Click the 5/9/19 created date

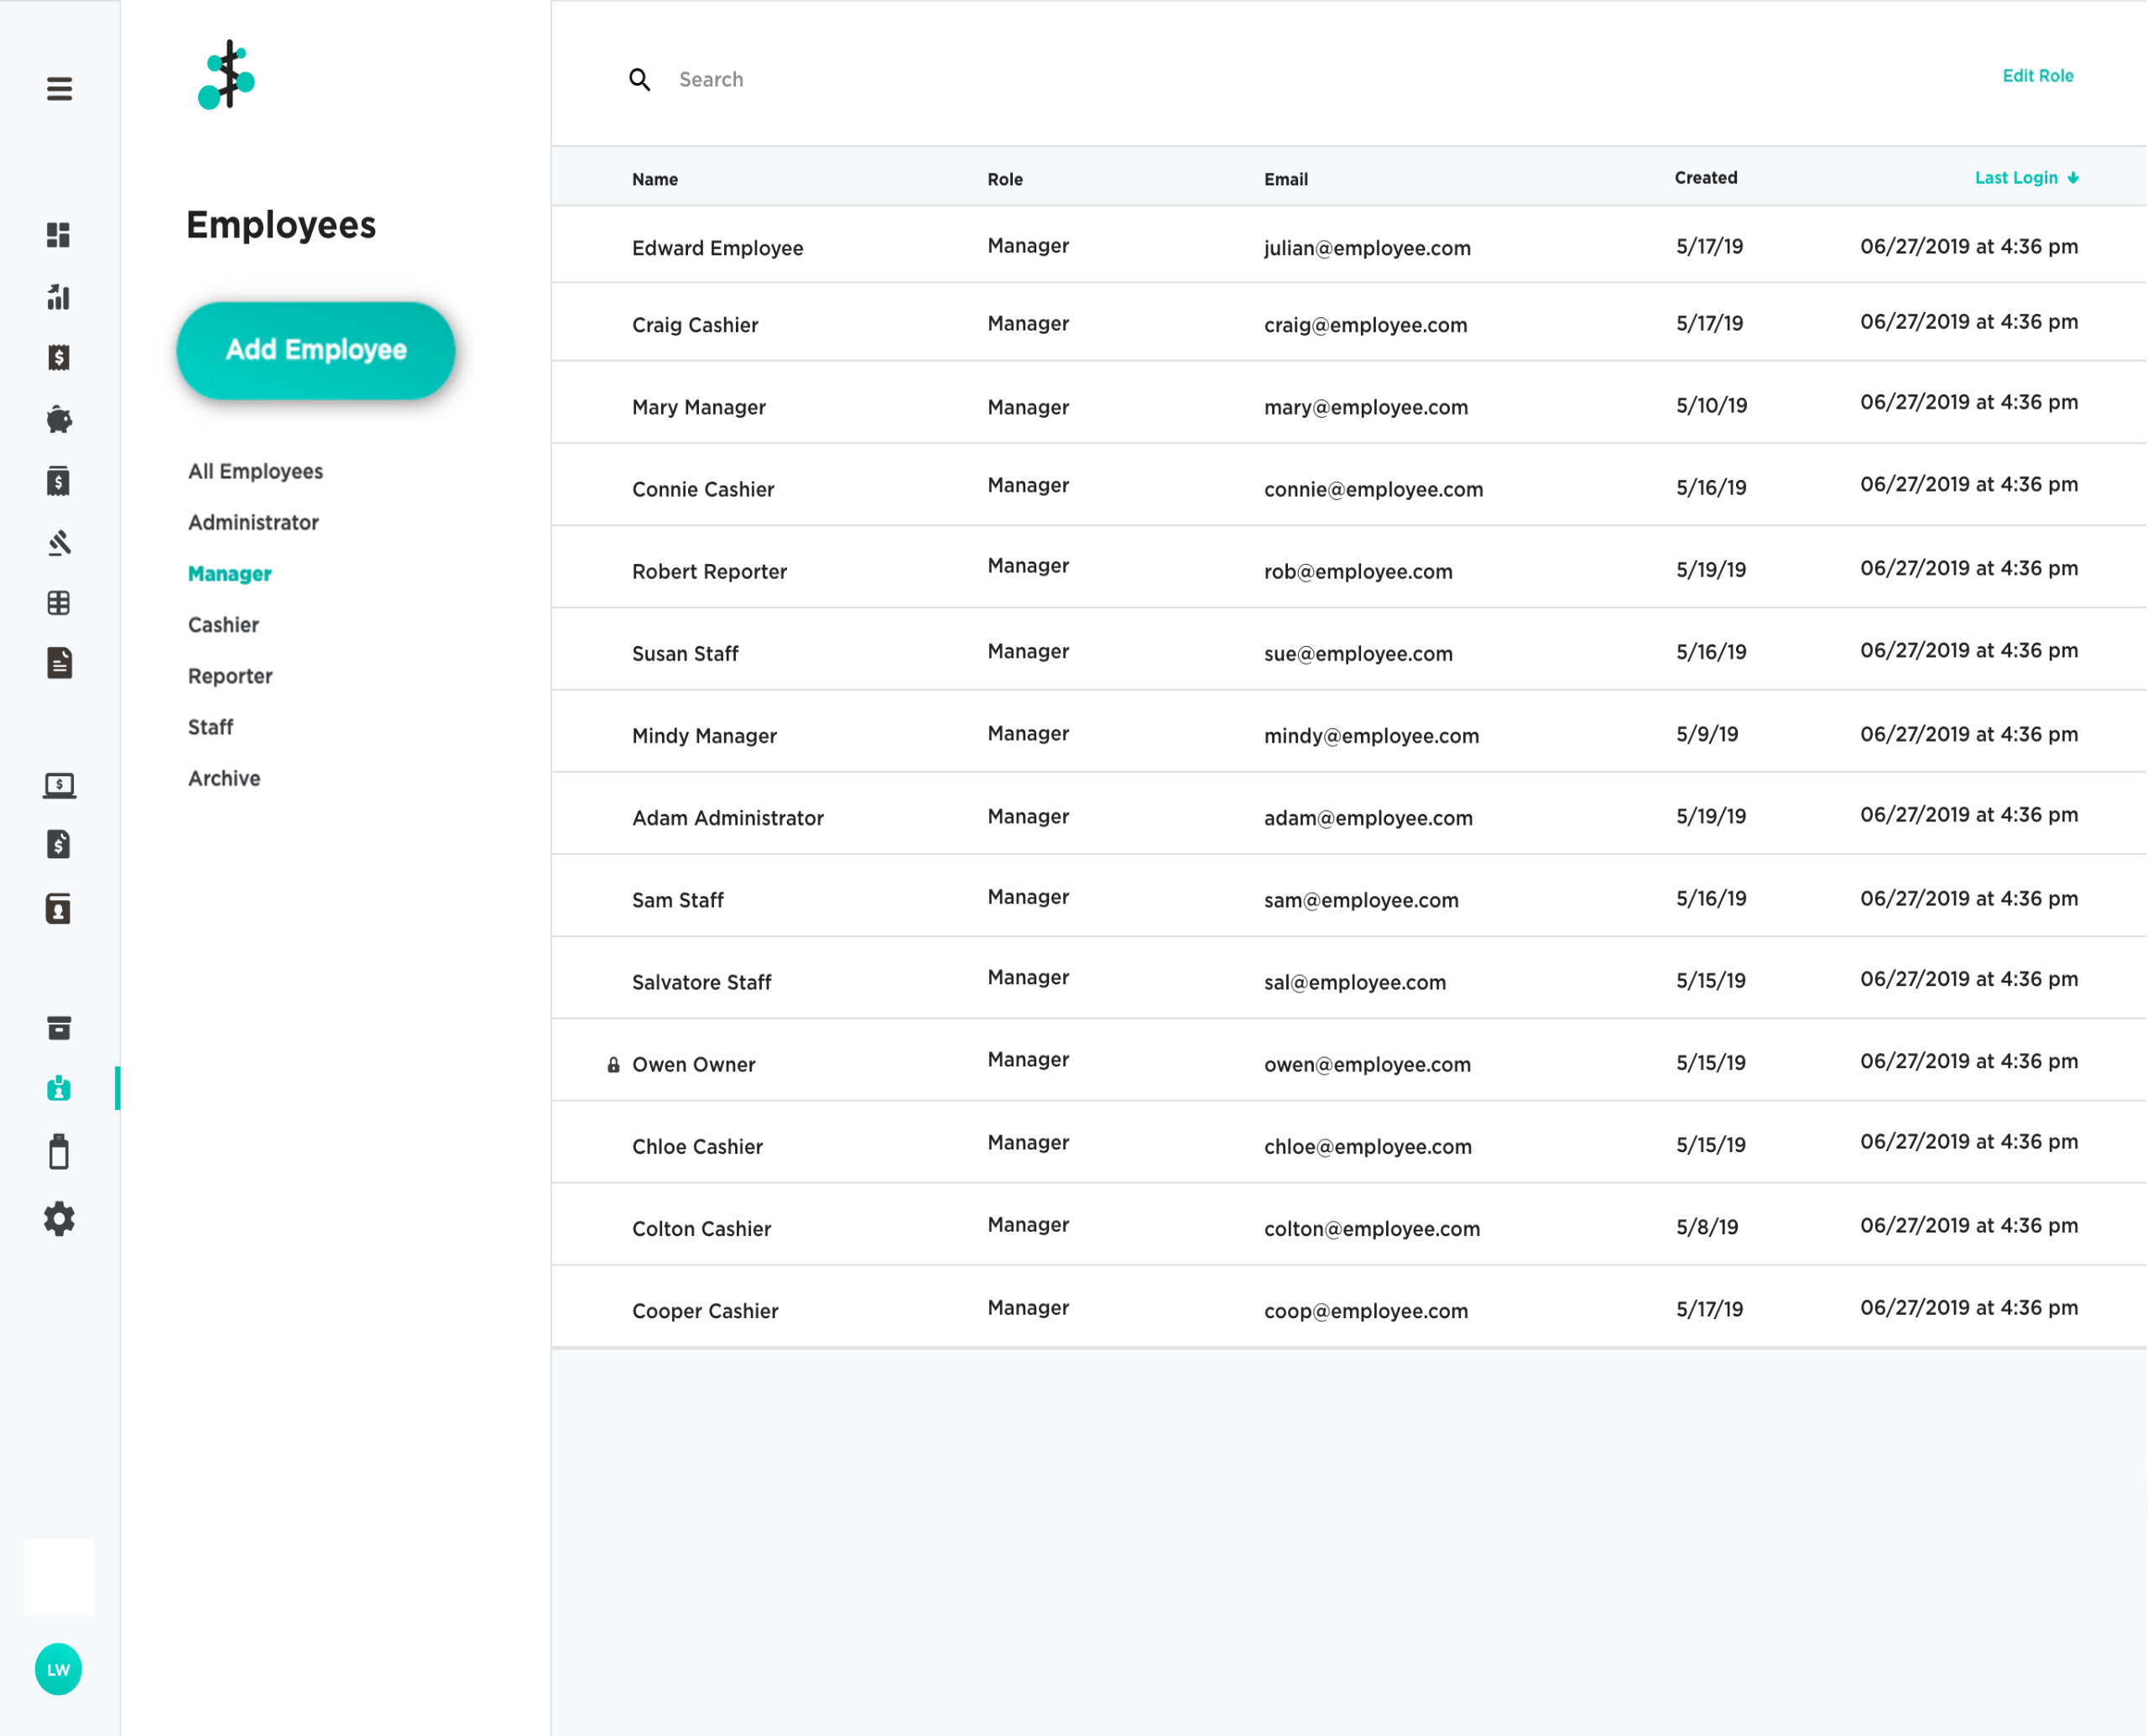pyautogui.click(x=1707, y=734)
